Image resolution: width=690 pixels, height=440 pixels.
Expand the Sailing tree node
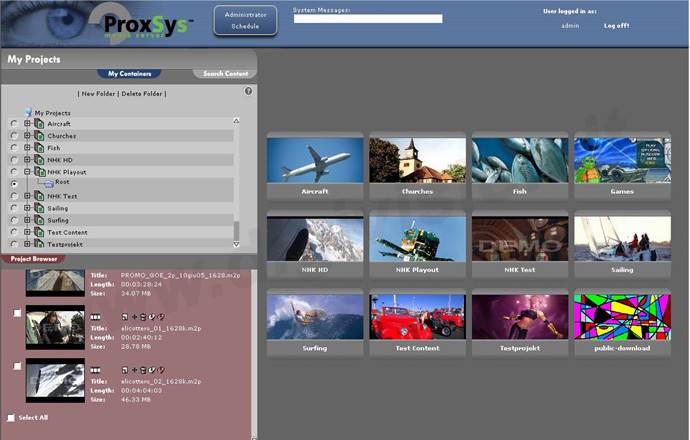point(27,208)
